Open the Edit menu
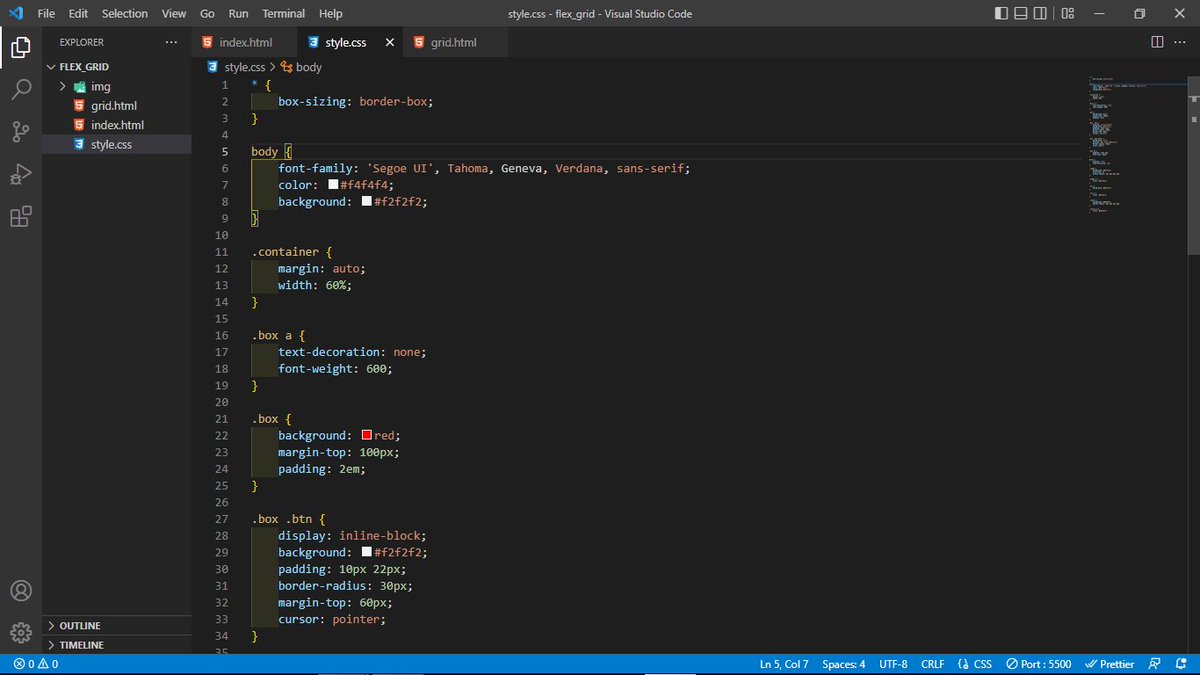 pyautogui.click(x=79, y=13)
